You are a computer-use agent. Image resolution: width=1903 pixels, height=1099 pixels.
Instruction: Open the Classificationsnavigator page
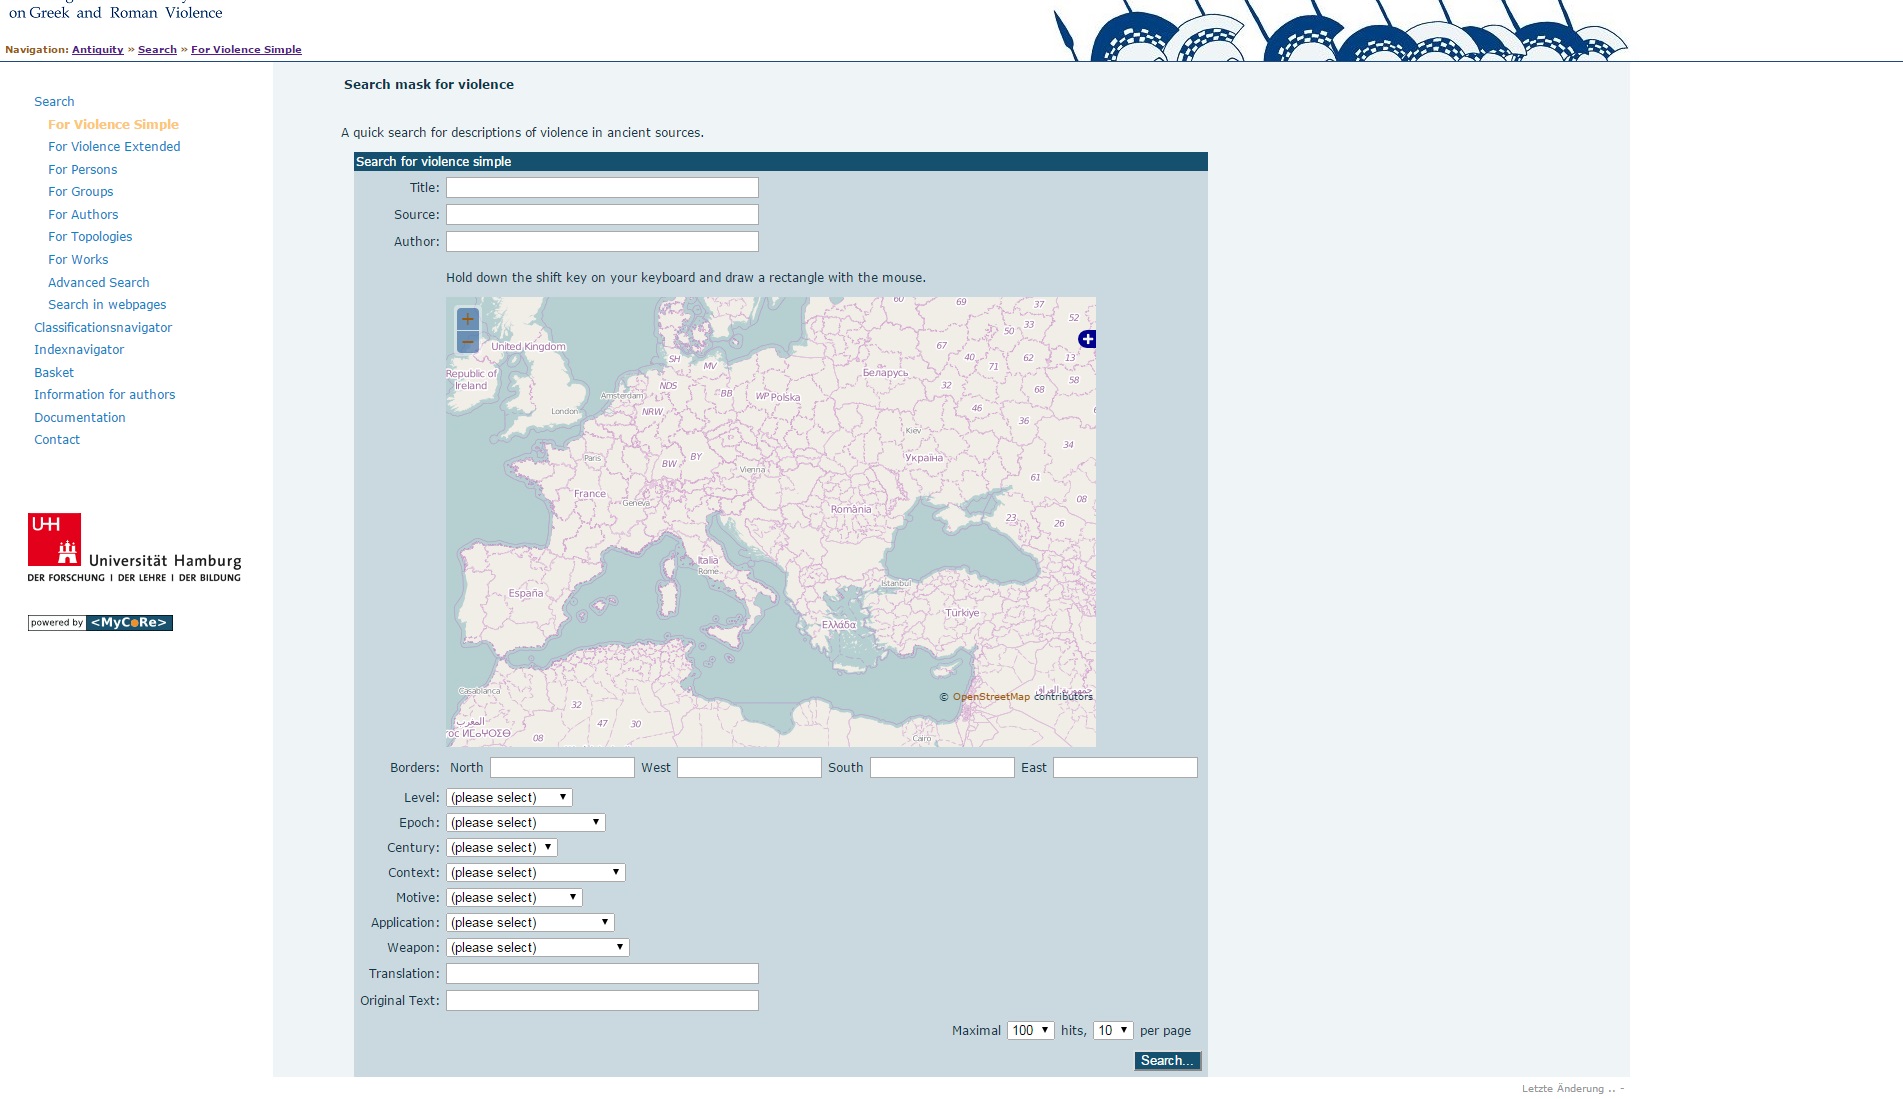[x=103, y=328]
